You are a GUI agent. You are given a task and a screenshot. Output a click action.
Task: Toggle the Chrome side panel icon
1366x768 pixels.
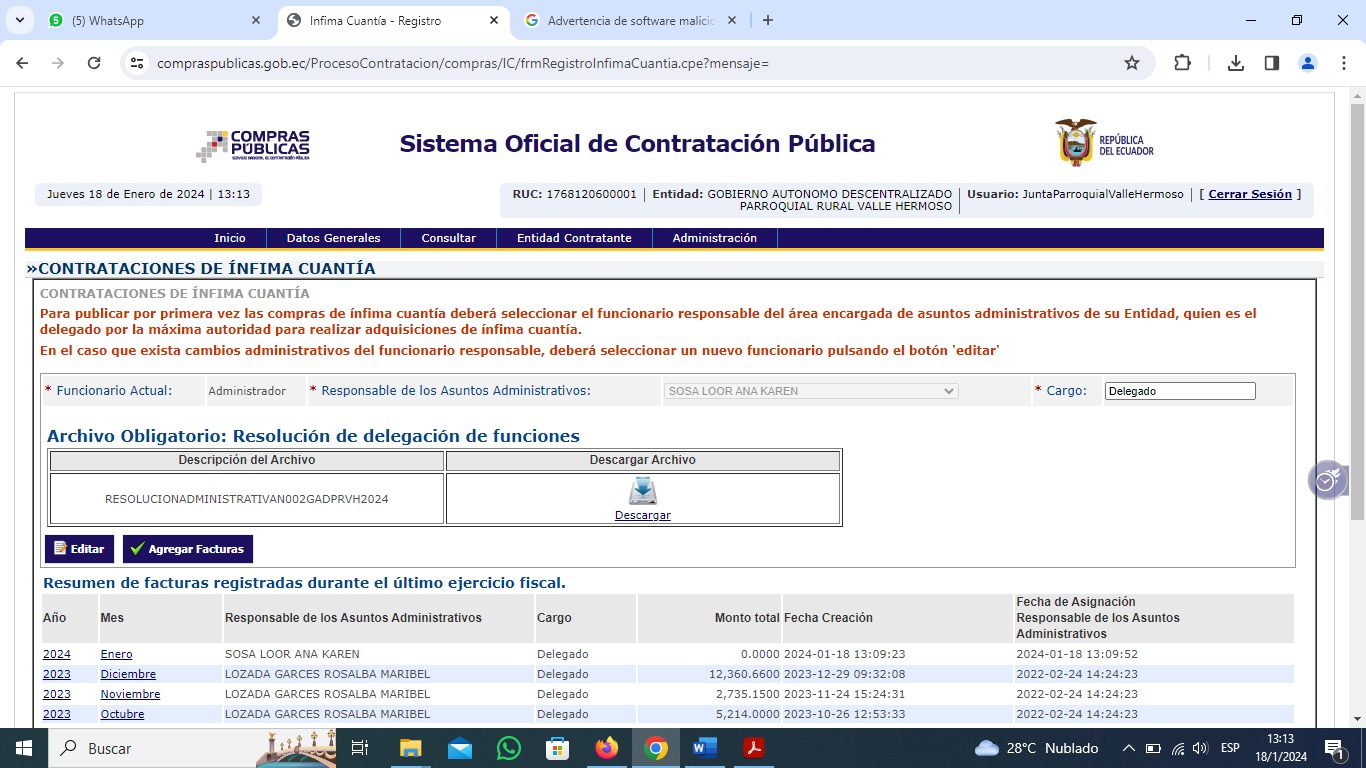[x=1272, y=63]
